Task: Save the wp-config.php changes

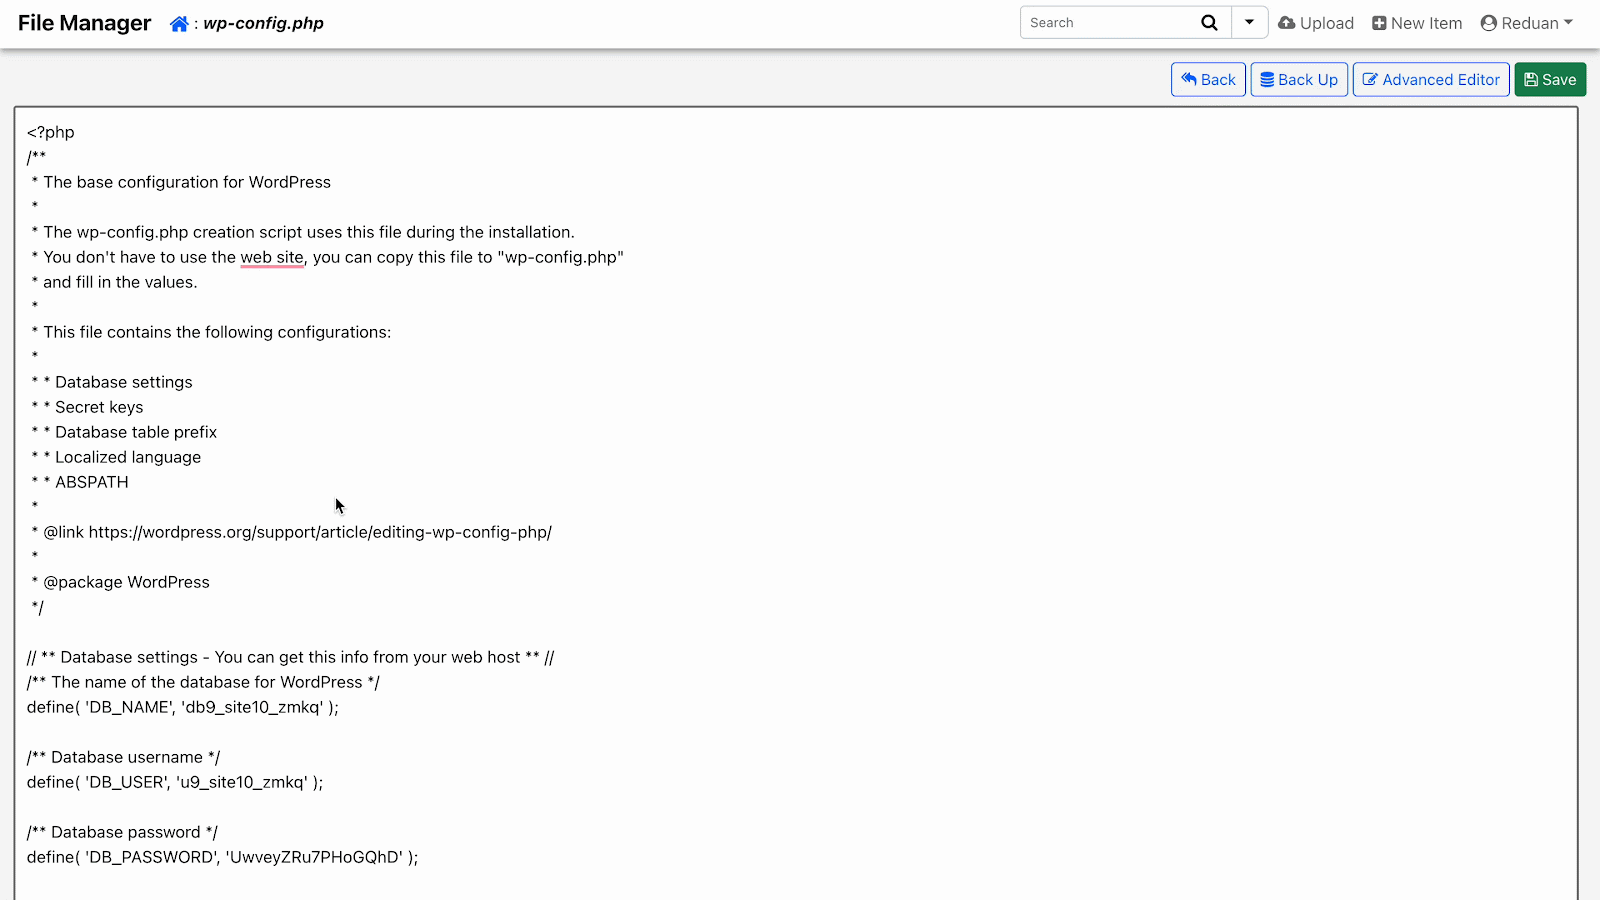Action: 1550,79
